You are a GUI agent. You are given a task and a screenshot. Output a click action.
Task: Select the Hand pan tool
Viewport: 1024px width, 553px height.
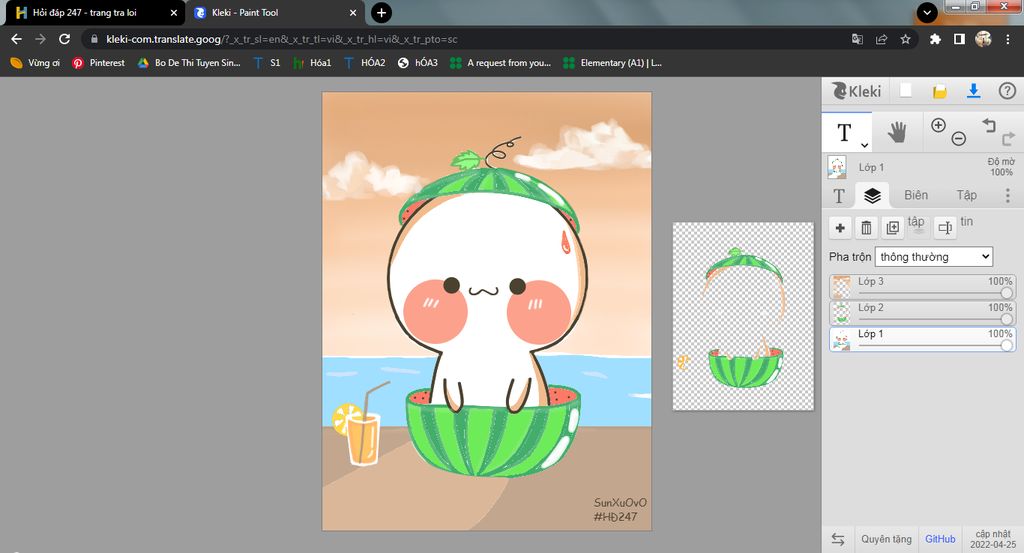[897, 132]
